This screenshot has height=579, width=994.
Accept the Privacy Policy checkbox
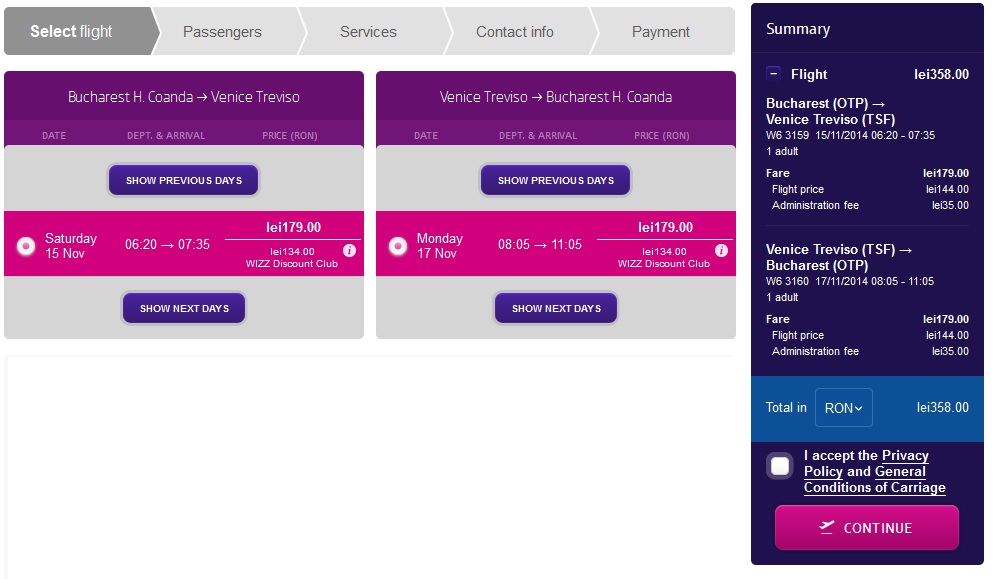point(780,466)
